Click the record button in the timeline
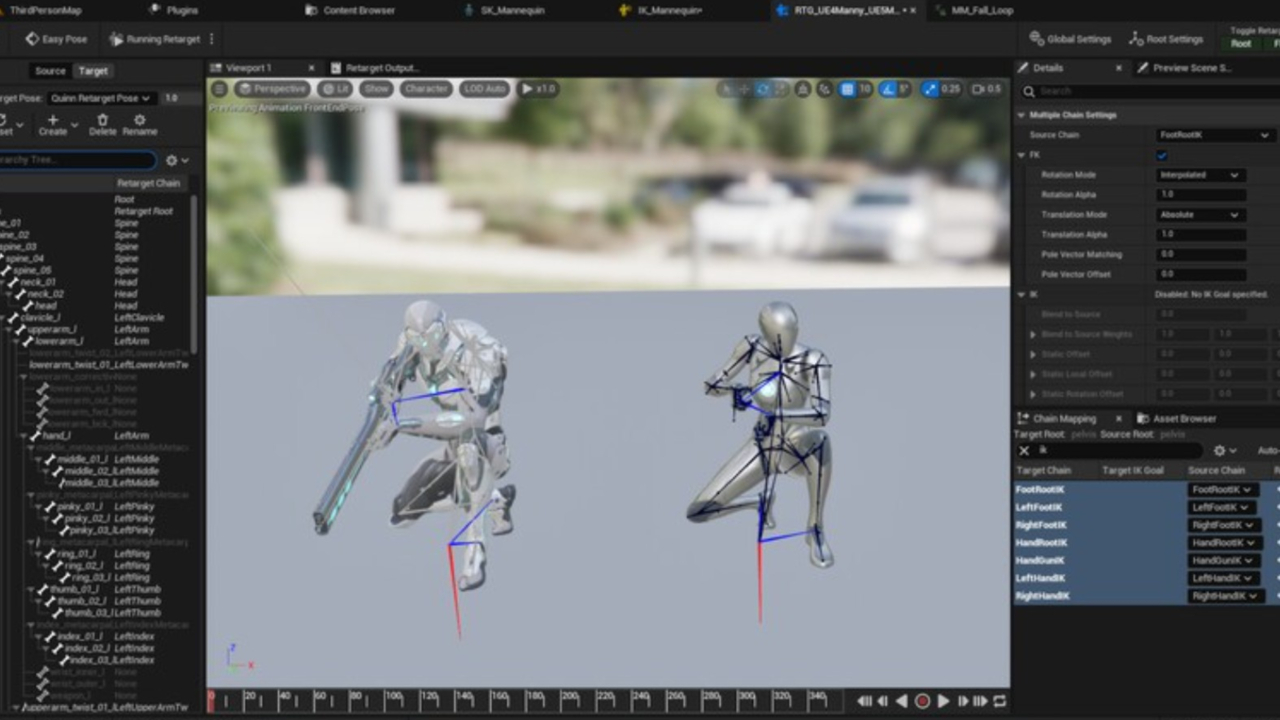 click(922, 701)
